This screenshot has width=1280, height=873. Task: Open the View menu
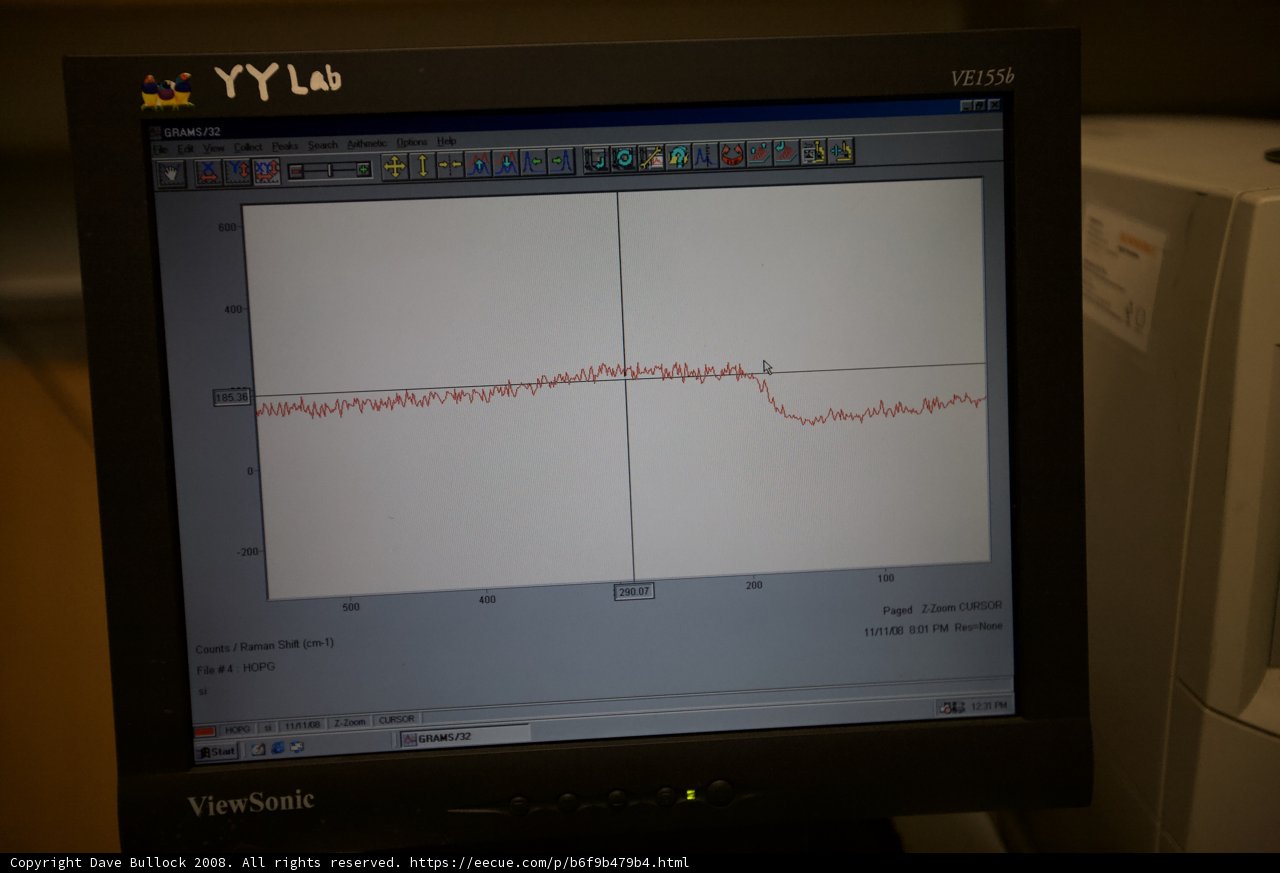tap(214, 148)
